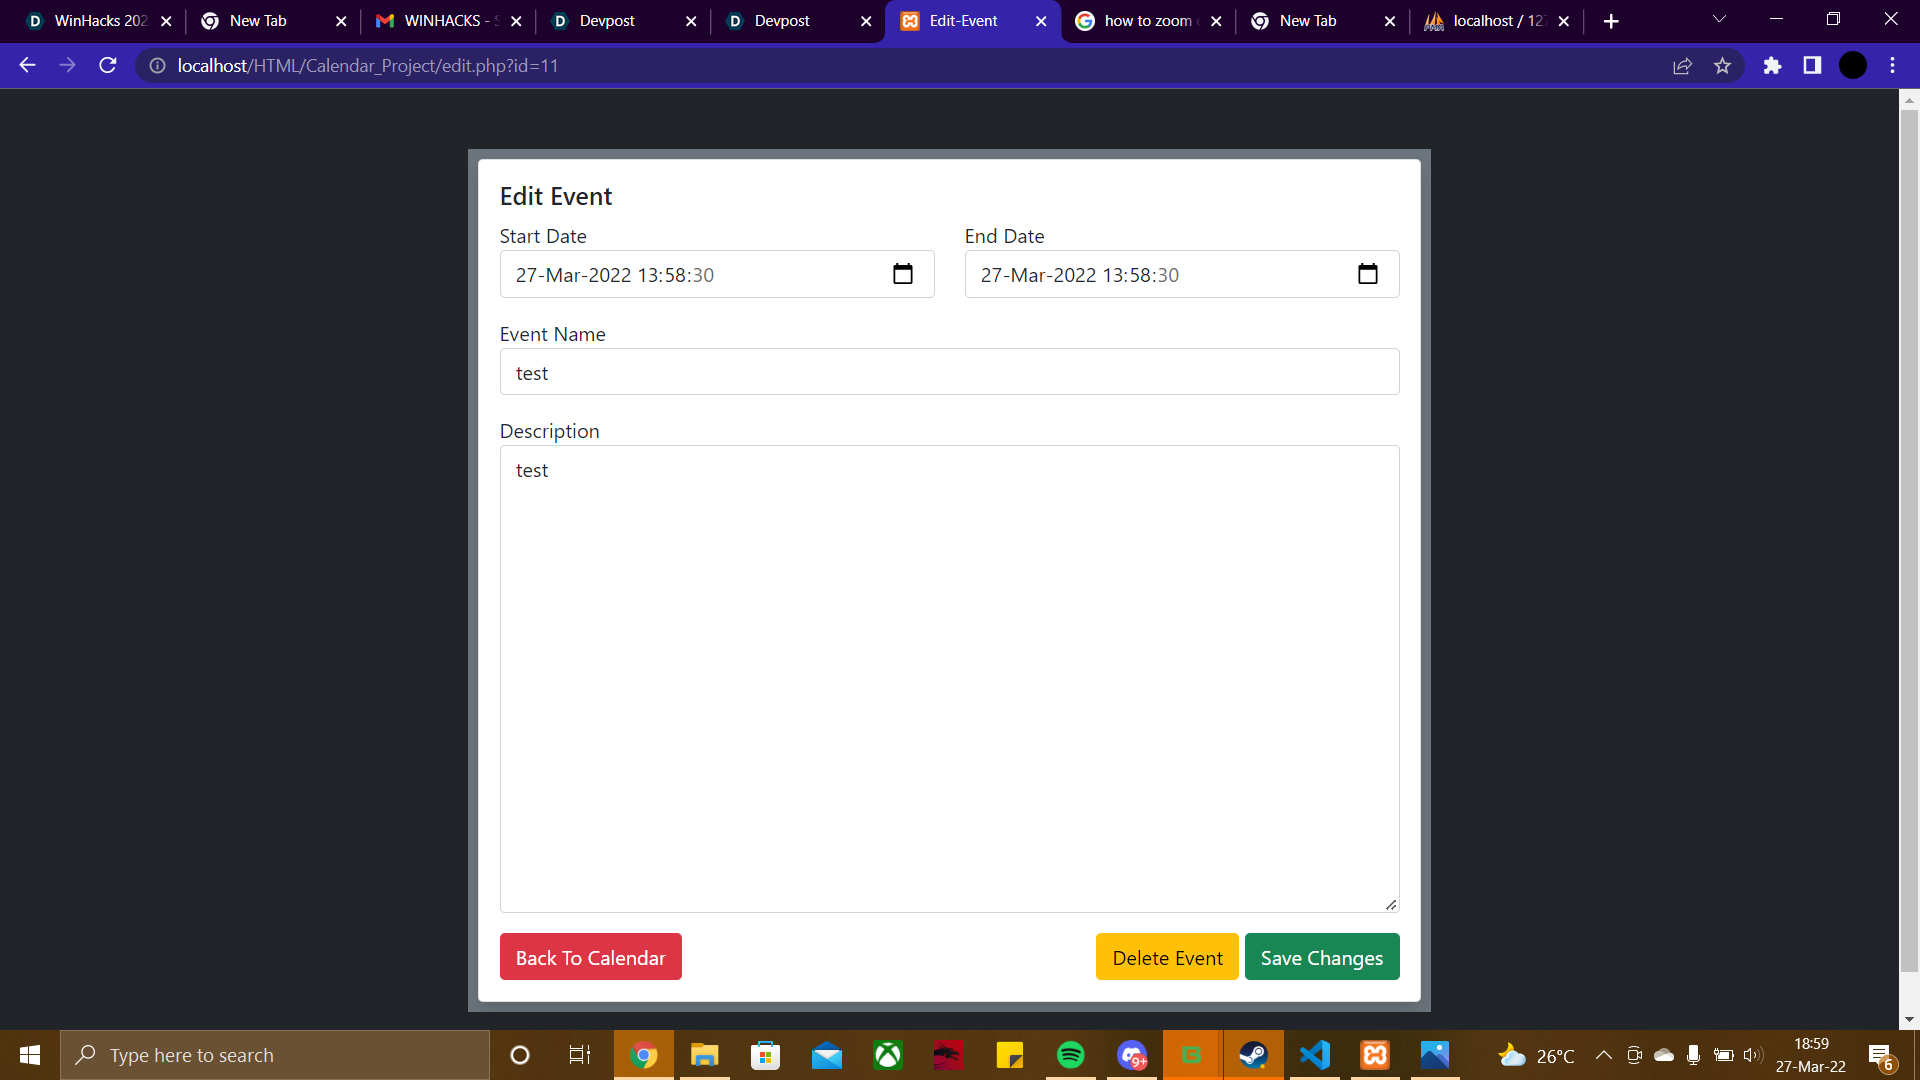The width and height of the screenshot is (1920, 1080).
Task: Open Chrome's three-dot menu
Action: click(x=1892, y=66)
